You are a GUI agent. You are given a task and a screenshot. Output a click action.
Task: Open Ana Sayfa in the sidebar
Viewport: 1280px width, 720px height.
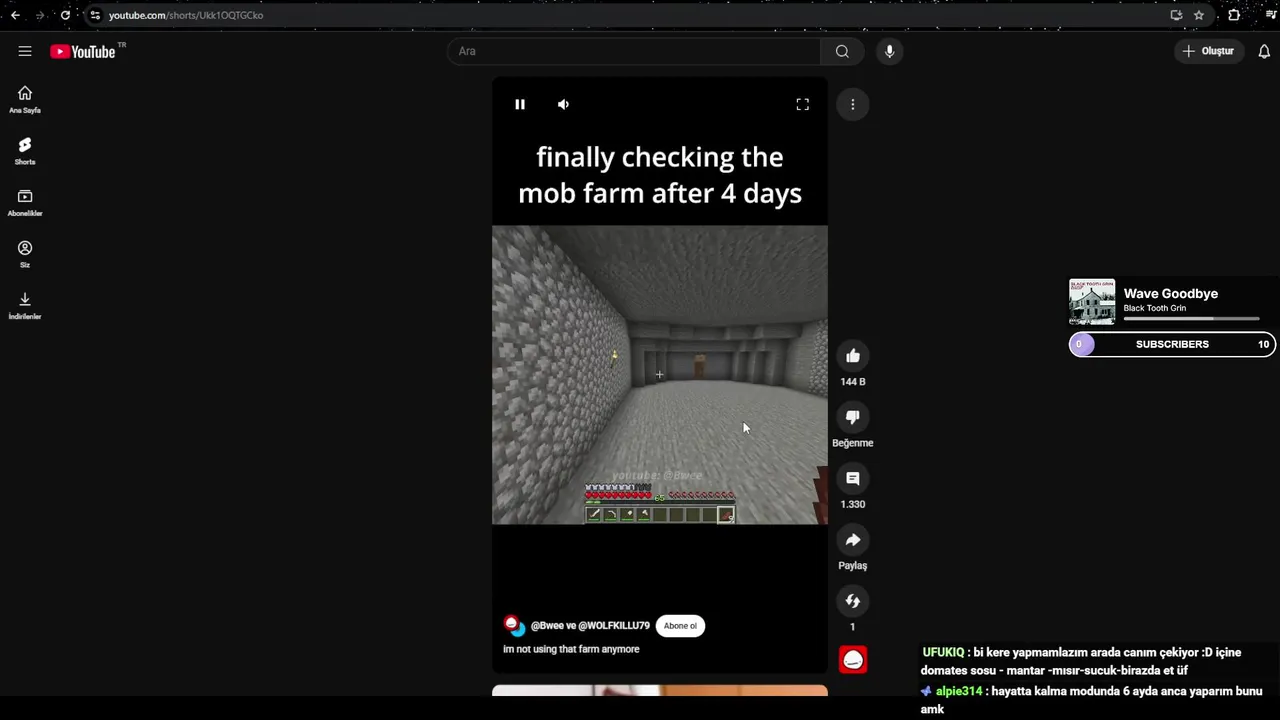click(x=25, y=99)
